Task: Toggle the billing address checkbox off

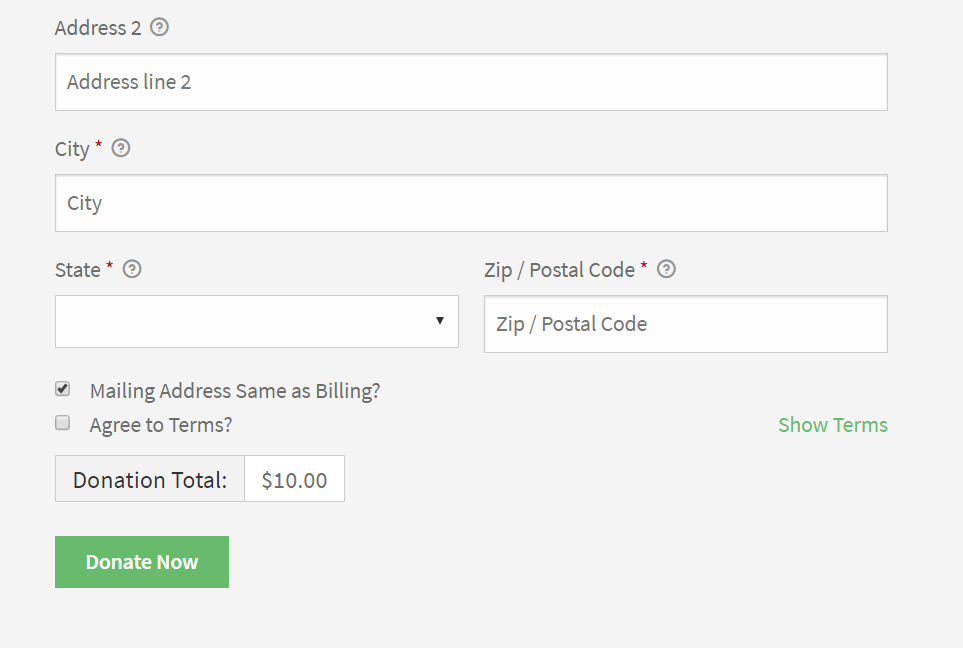Action: tap(62, 389)
